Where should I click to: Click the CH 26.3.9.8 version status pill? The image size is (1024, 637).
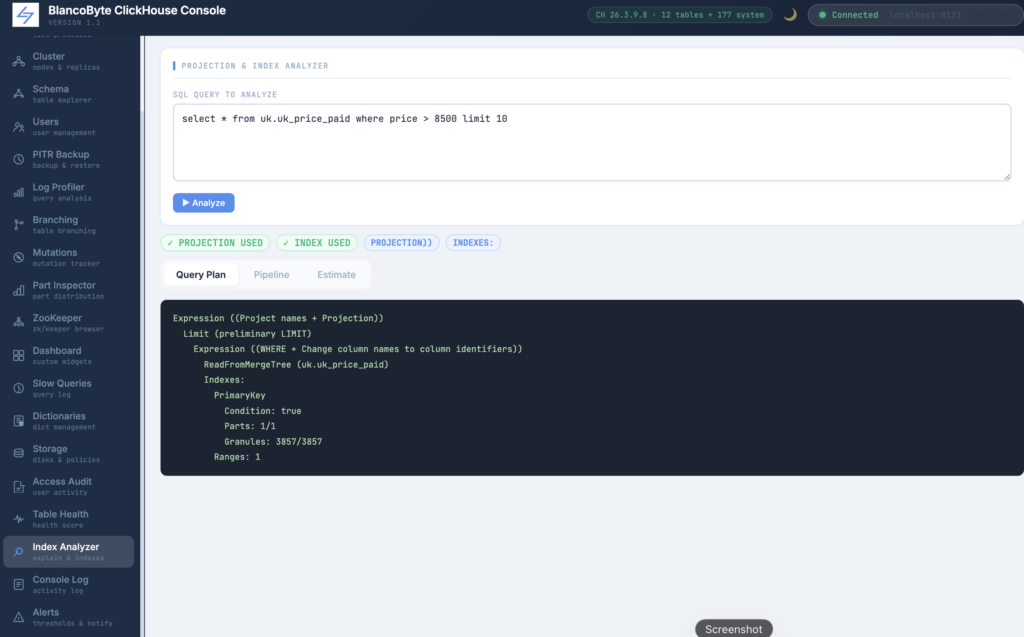click(679, 14)
